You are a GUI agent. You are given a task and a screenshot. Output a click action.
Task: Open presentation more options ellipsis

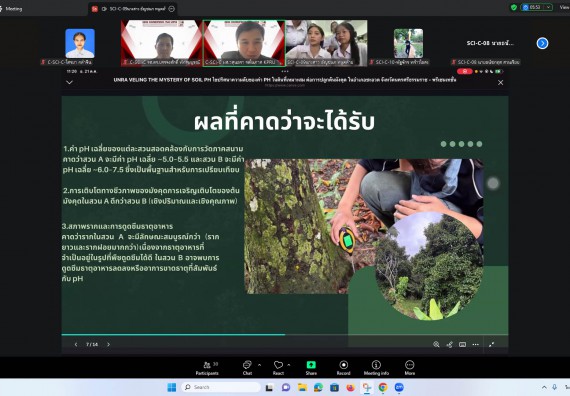pos(475,344)
